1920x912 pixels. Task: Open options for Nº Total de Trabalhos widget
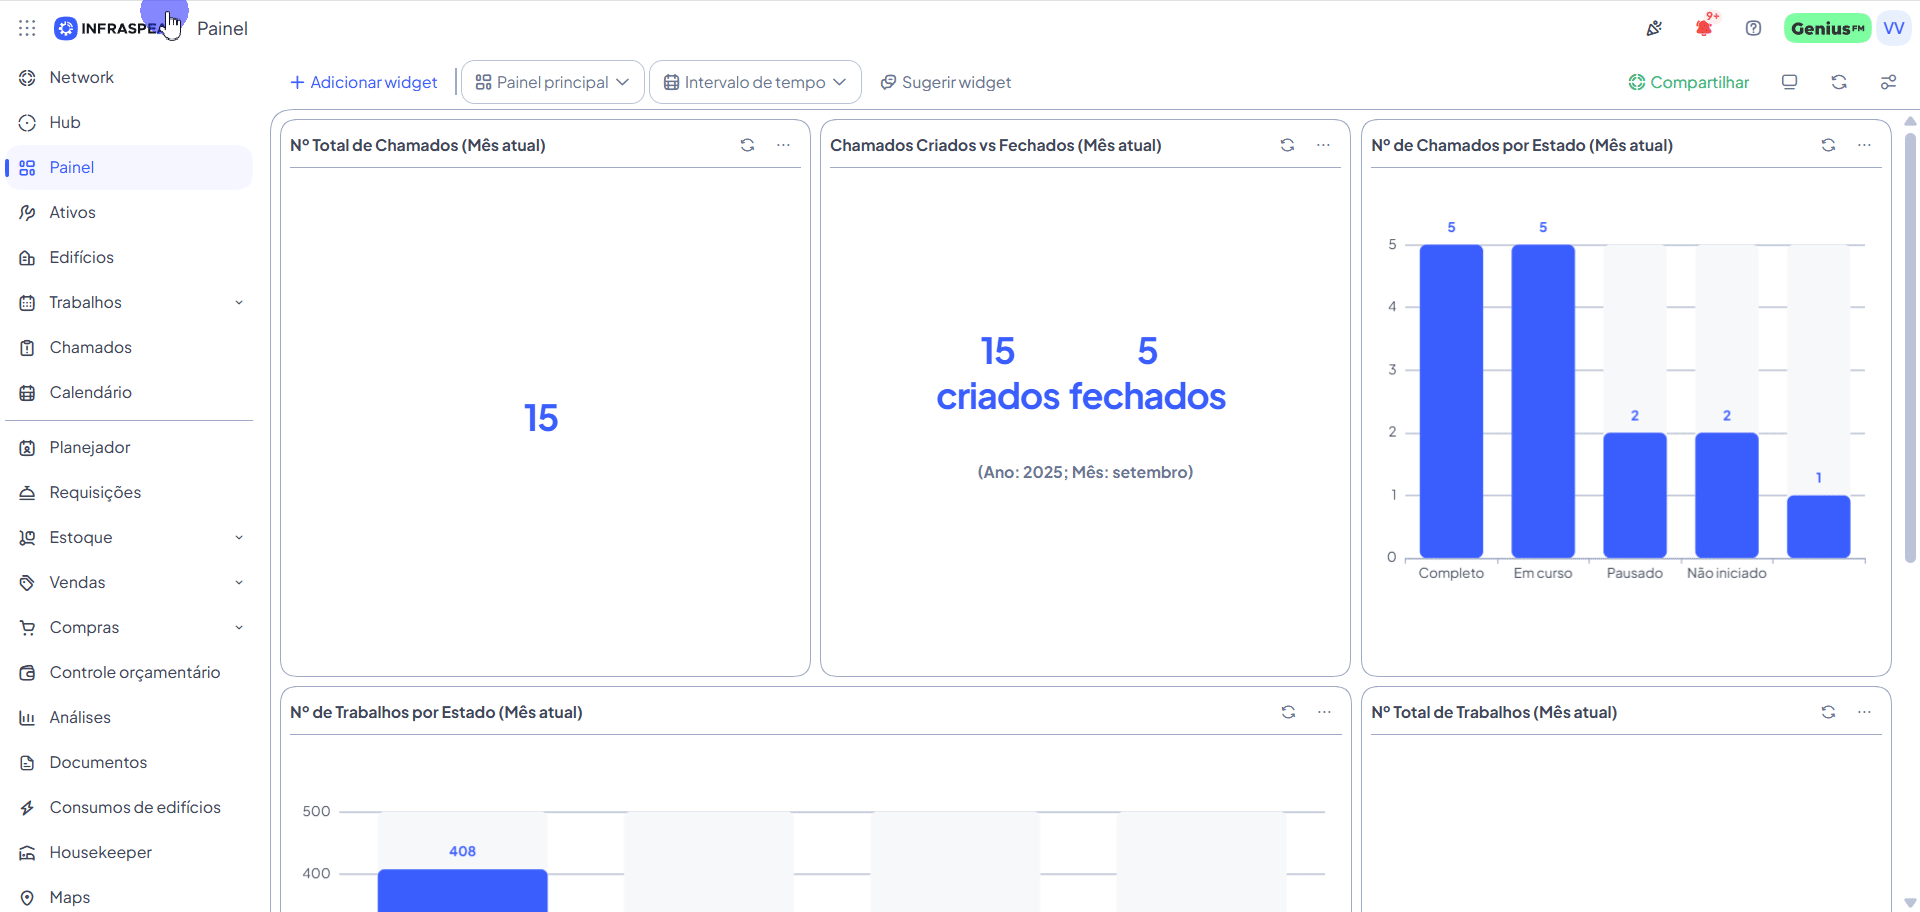coord(1864,712)
